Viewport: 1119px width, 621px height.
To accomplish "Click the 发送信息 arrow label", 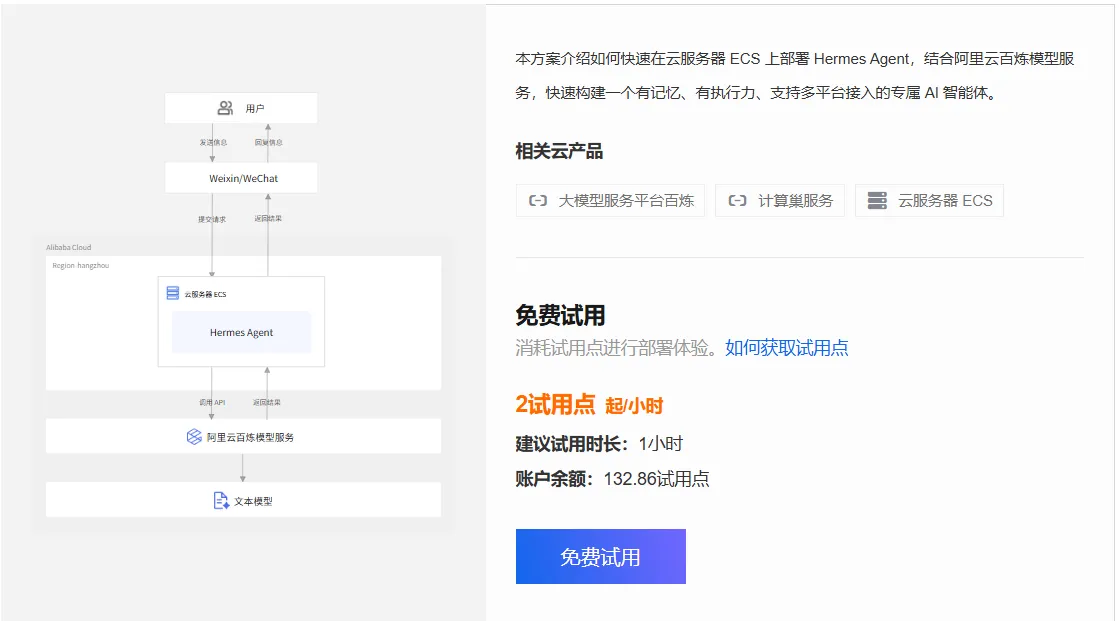I will [x=213, y=142].
